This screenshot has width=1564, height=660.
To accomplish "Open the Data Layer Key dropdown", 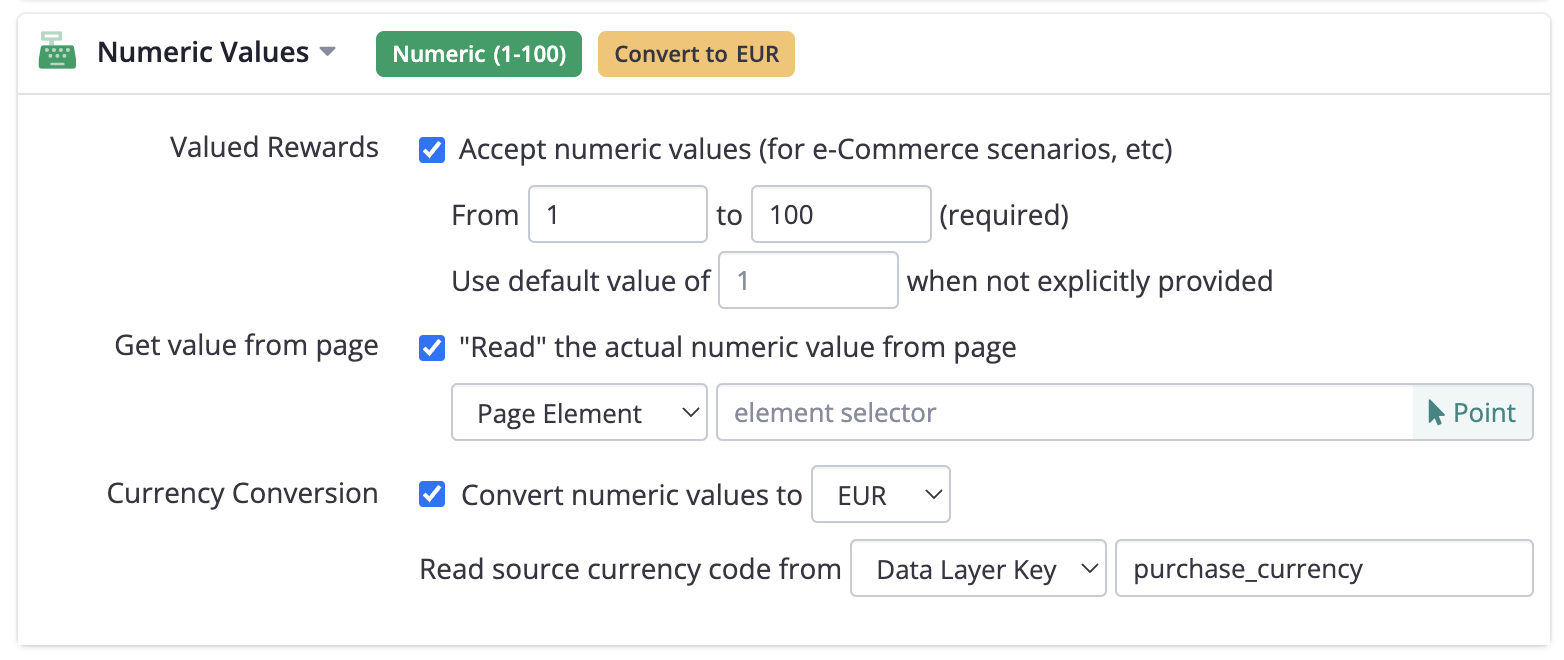I will click(x=978, y=569).
